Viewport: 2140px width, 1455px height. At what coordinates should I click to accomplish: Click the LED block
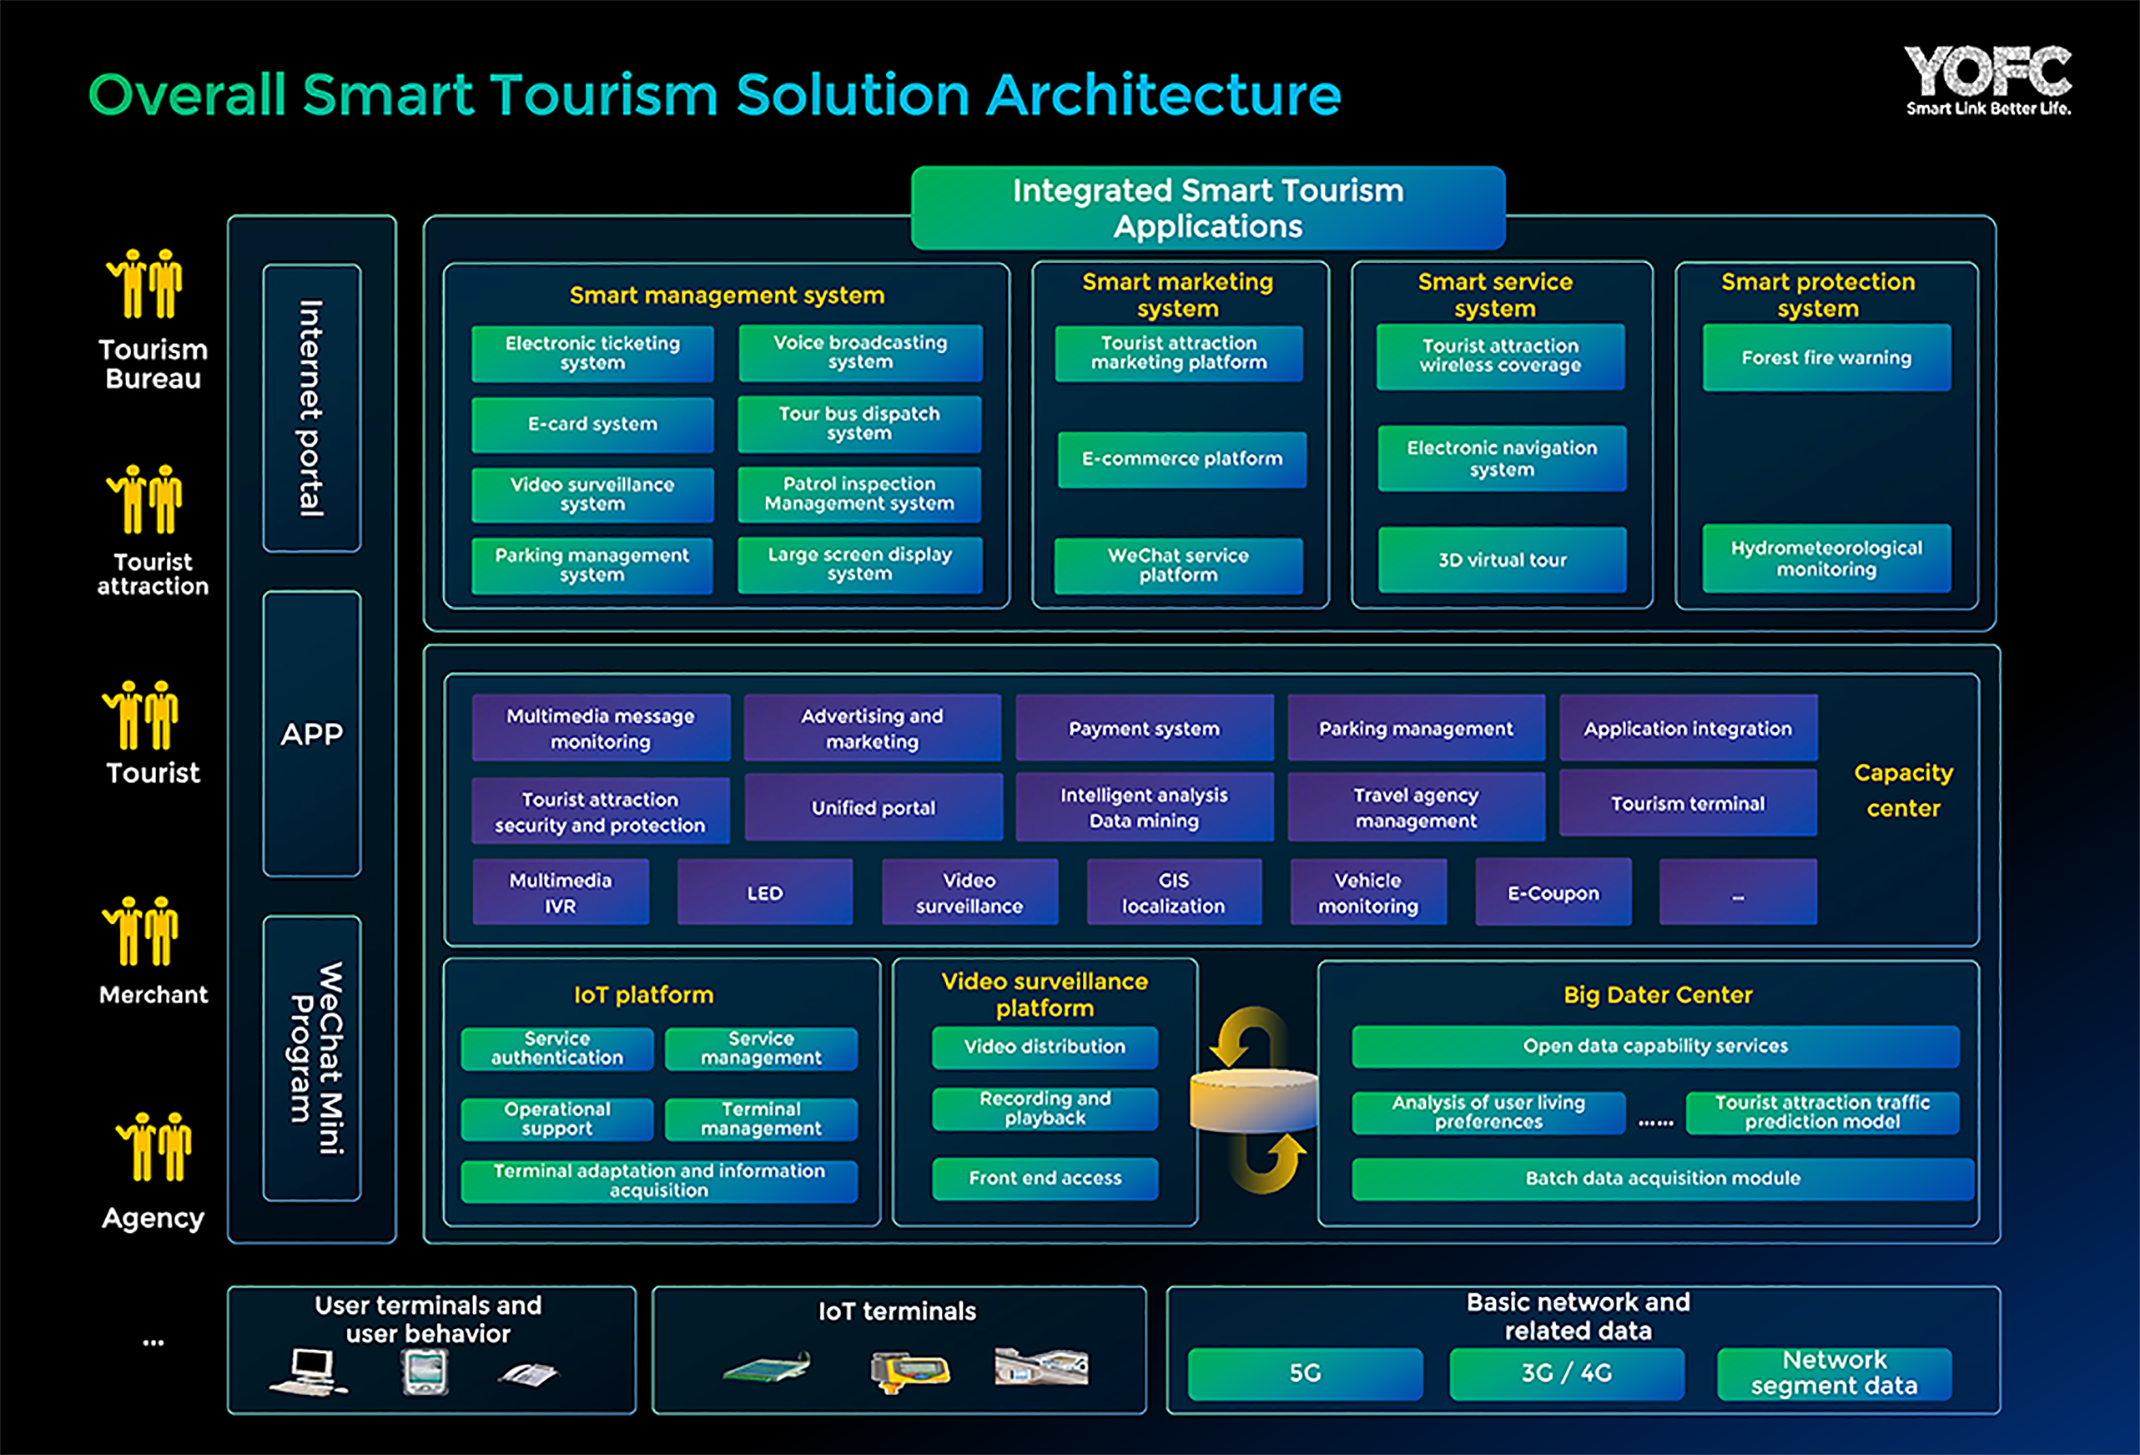pyautogui.click(x=765, y=892)
